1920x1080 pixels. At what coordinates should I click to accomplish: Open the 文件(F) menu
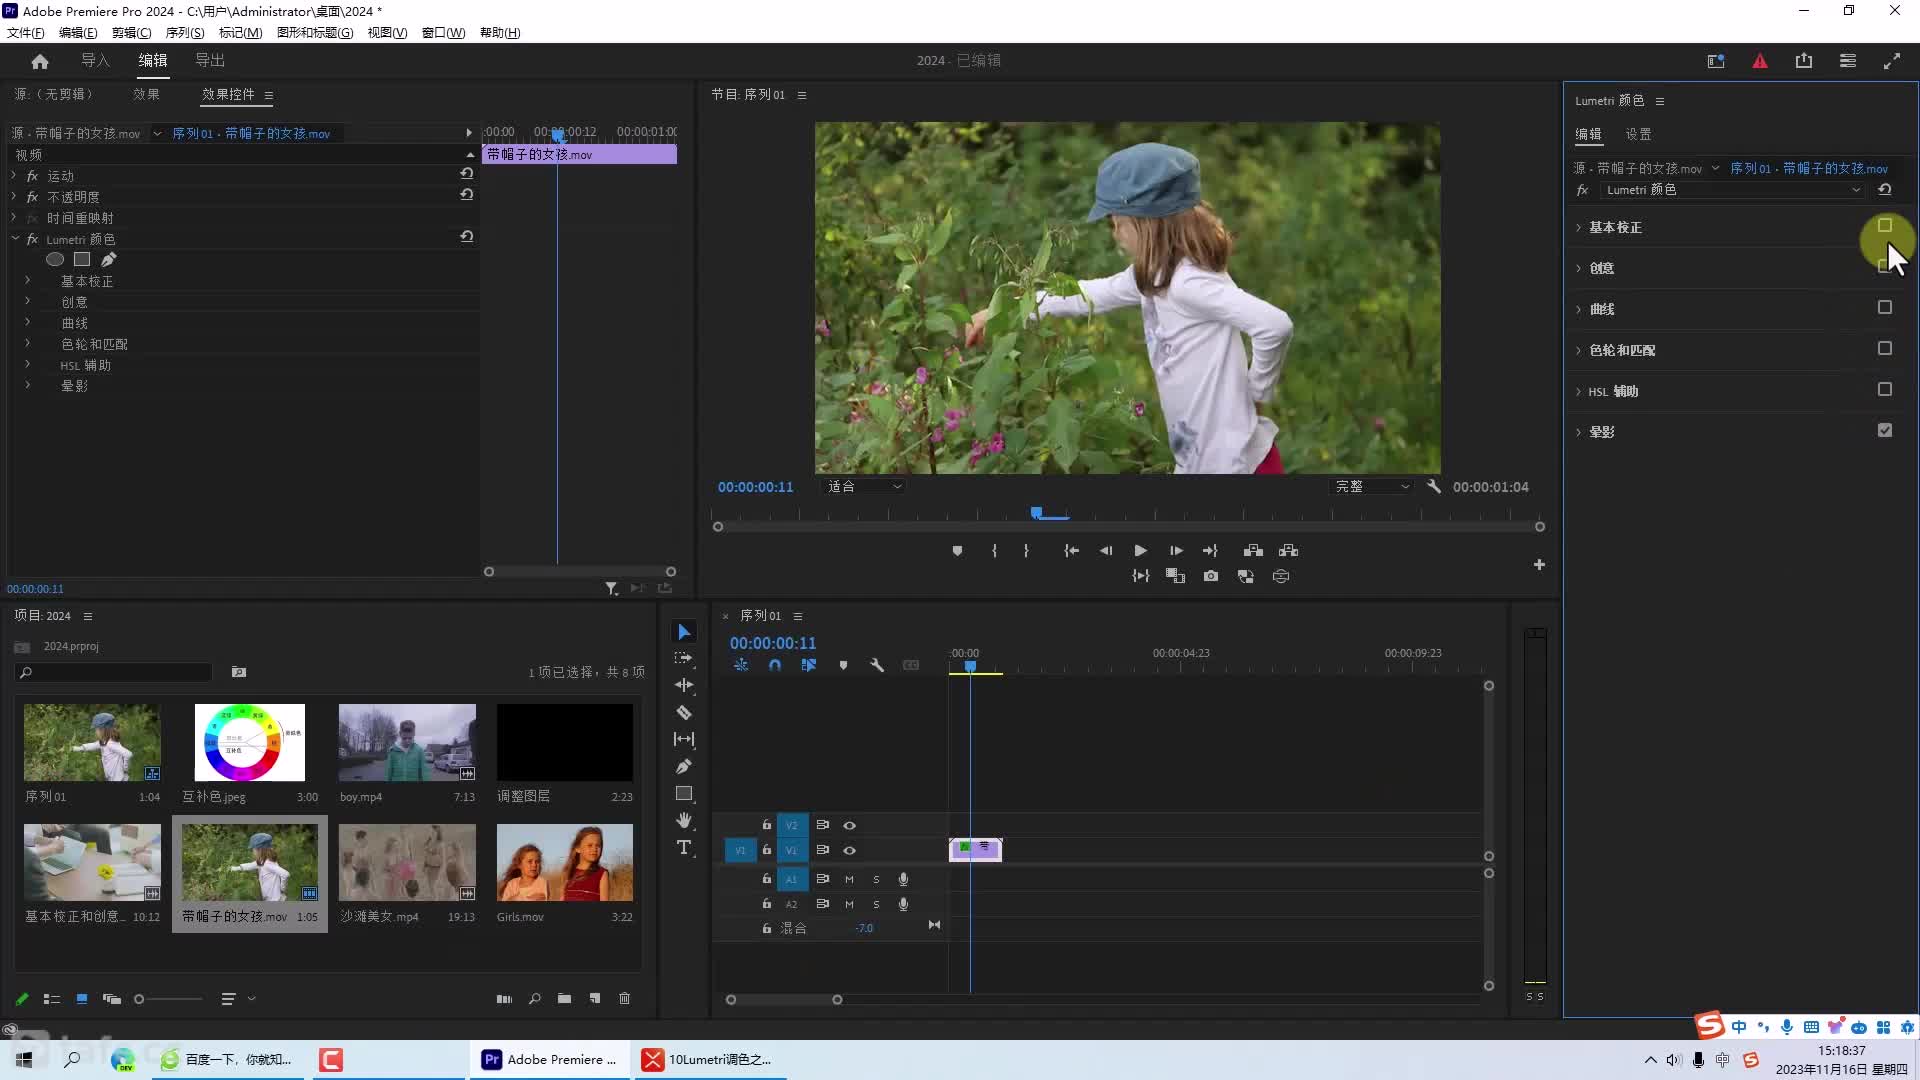tap(26, 33)
